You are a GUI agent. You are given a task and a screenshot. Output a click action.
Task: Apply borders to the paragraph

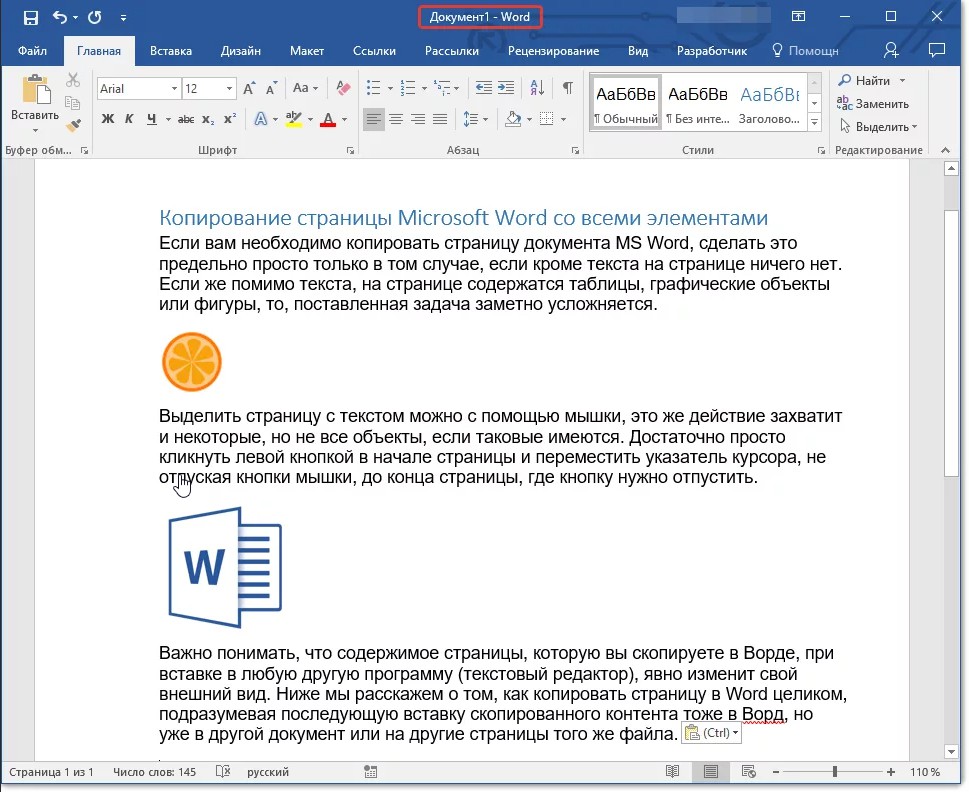click(x=546, y=119)
